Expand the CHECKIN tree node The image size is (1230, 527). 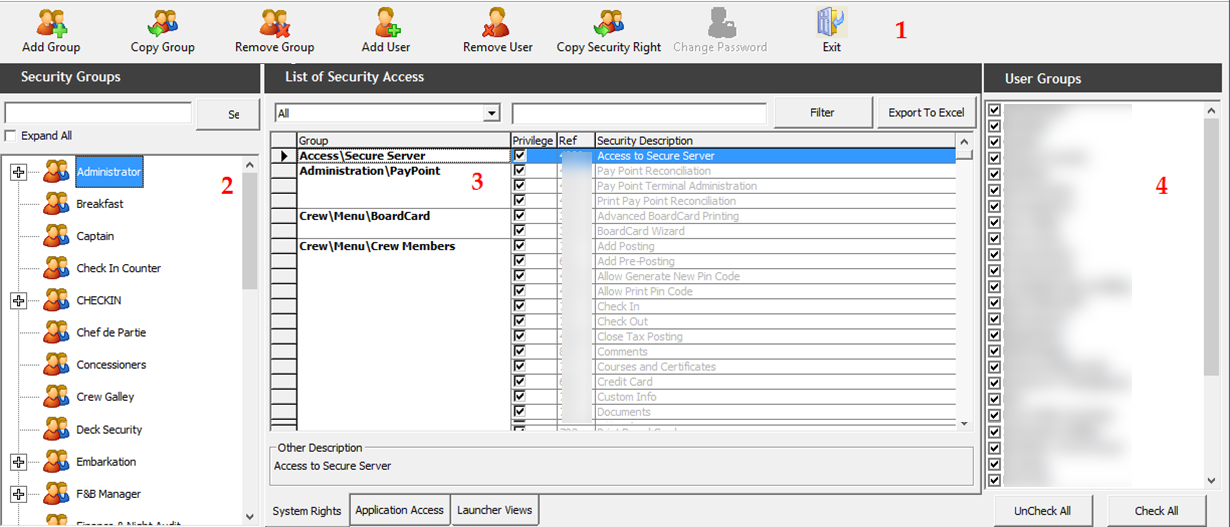click(18, 300)
